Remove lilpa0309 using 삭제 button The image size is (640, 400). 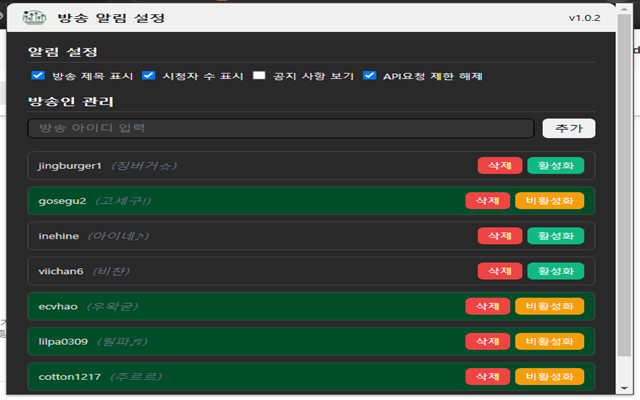tap(487, 342)
